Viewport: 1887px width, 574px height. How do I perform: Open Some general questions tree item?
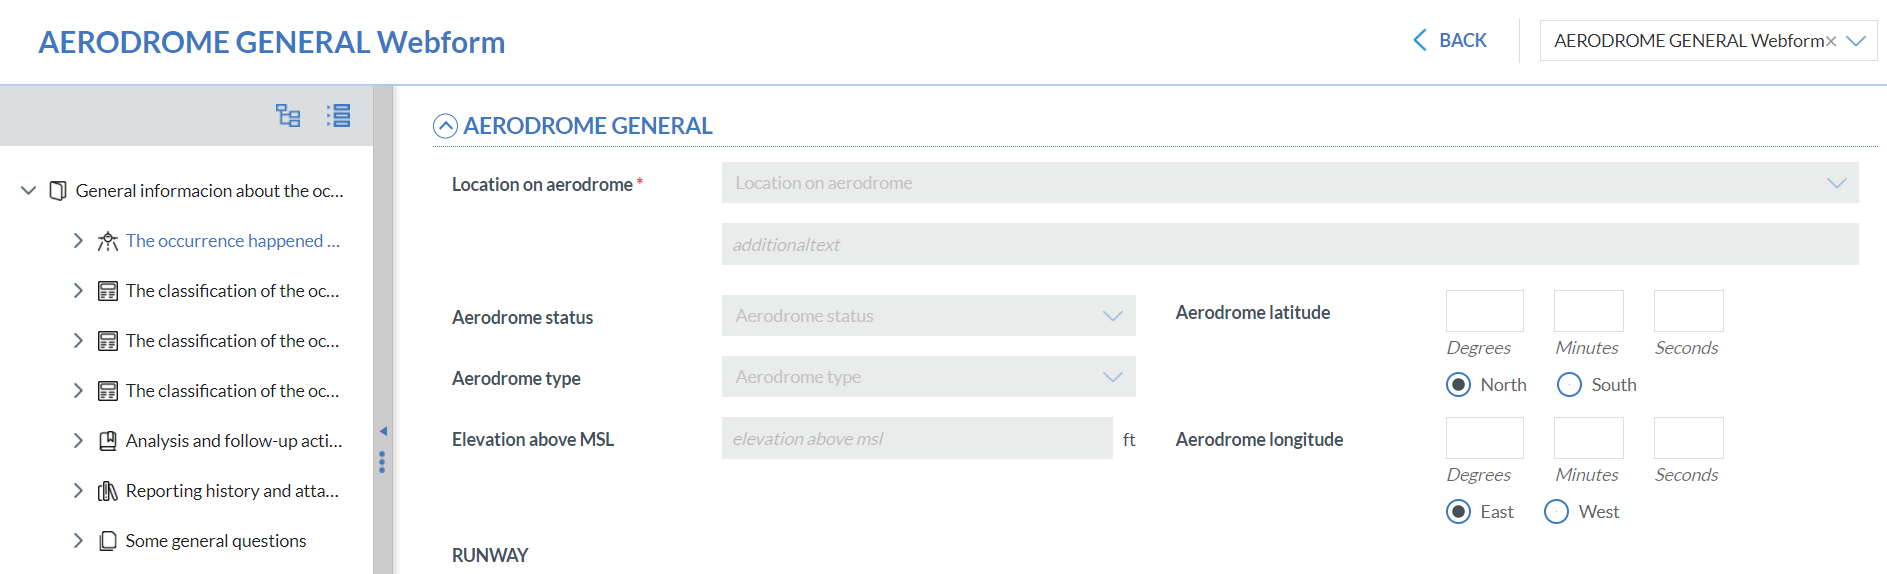(x=216, y=541)
